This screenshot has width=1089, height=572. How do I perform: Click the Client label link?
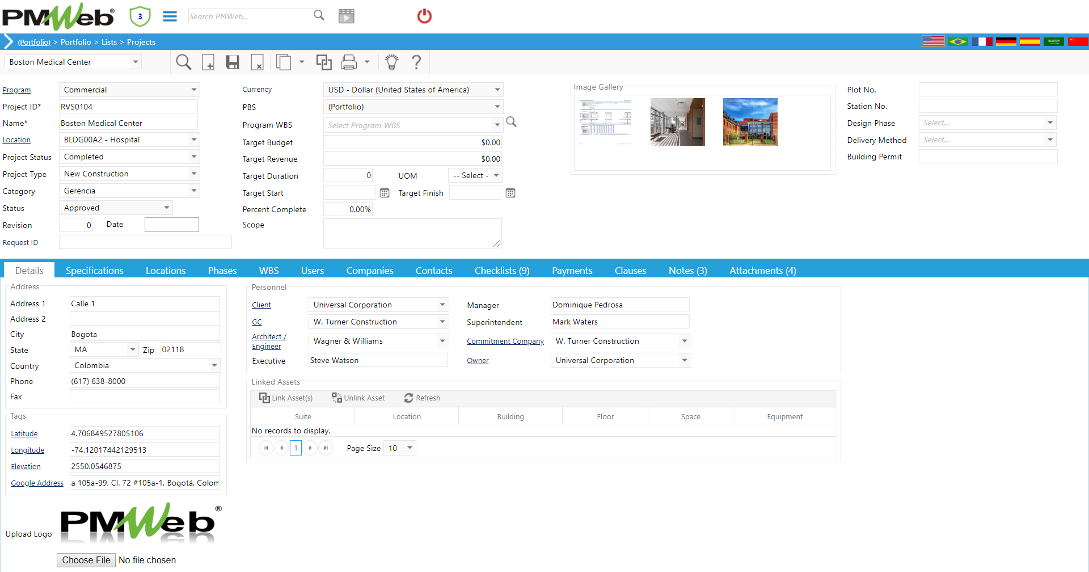click(261, 305)
